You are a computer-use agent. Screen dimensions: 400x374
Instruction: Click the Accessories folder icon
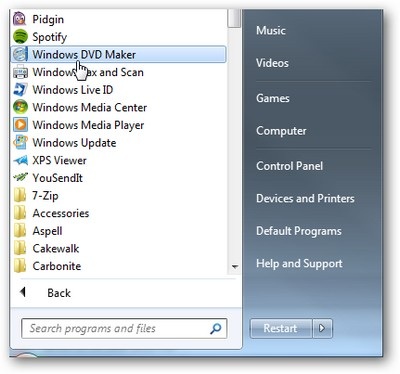click(20, 213)
